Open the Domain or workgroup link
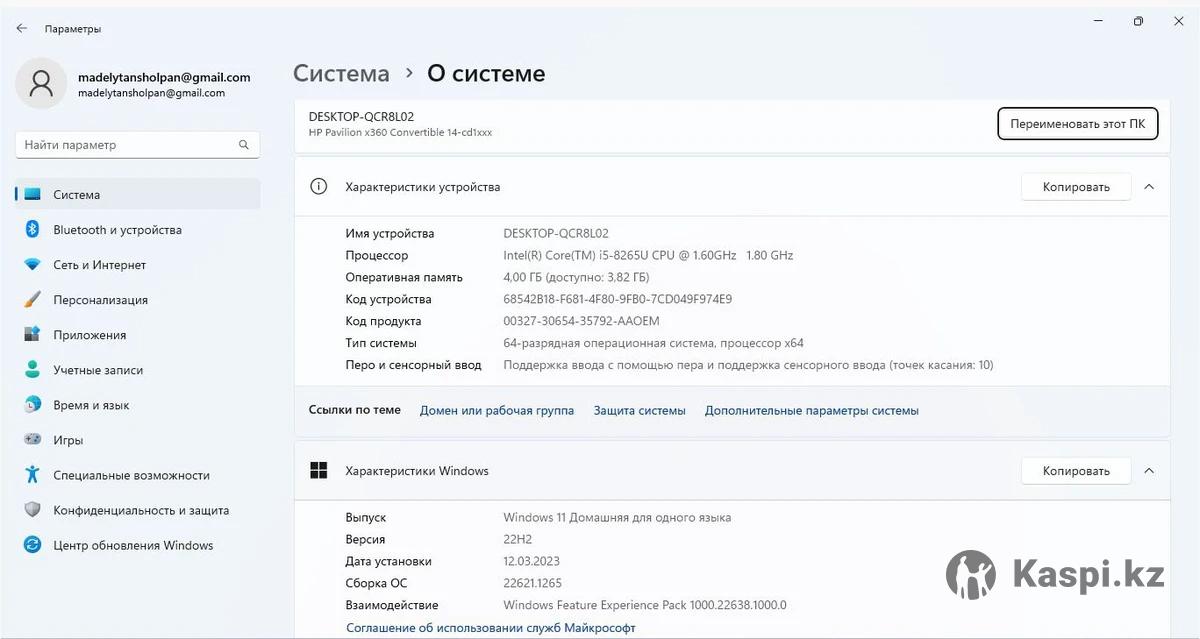The height and width of the screenshot is (639, 1200). (x=496, y=411)
